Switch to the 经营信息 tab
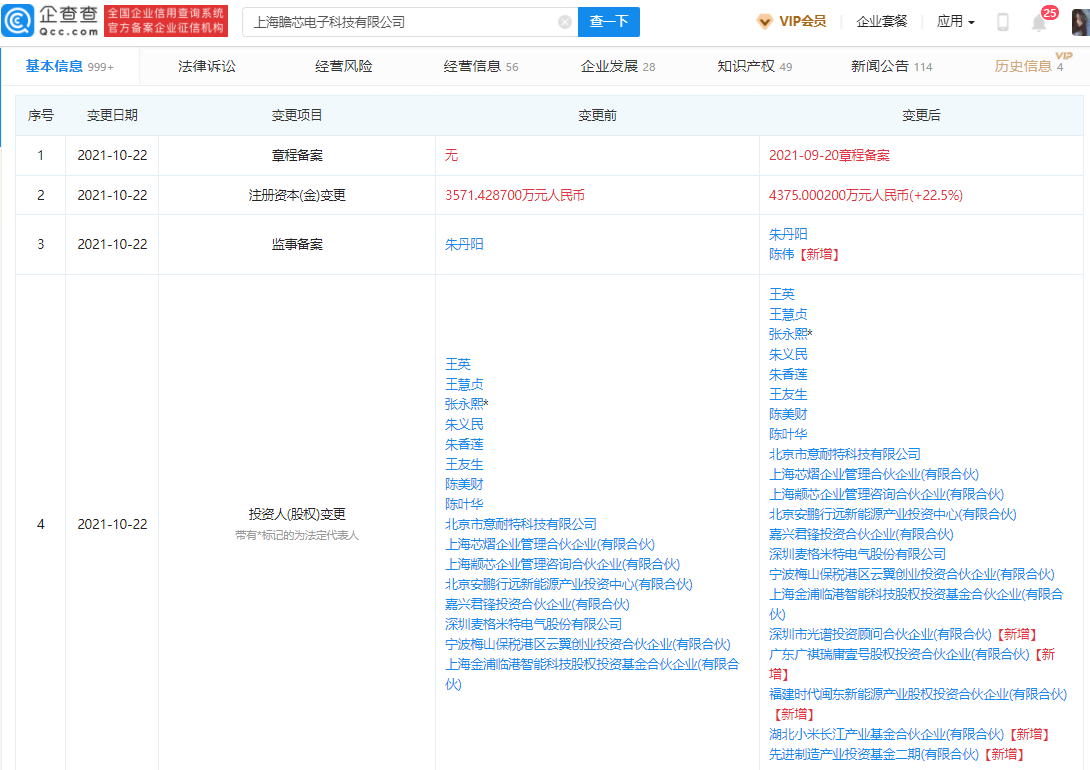 (x=480, y=67)
